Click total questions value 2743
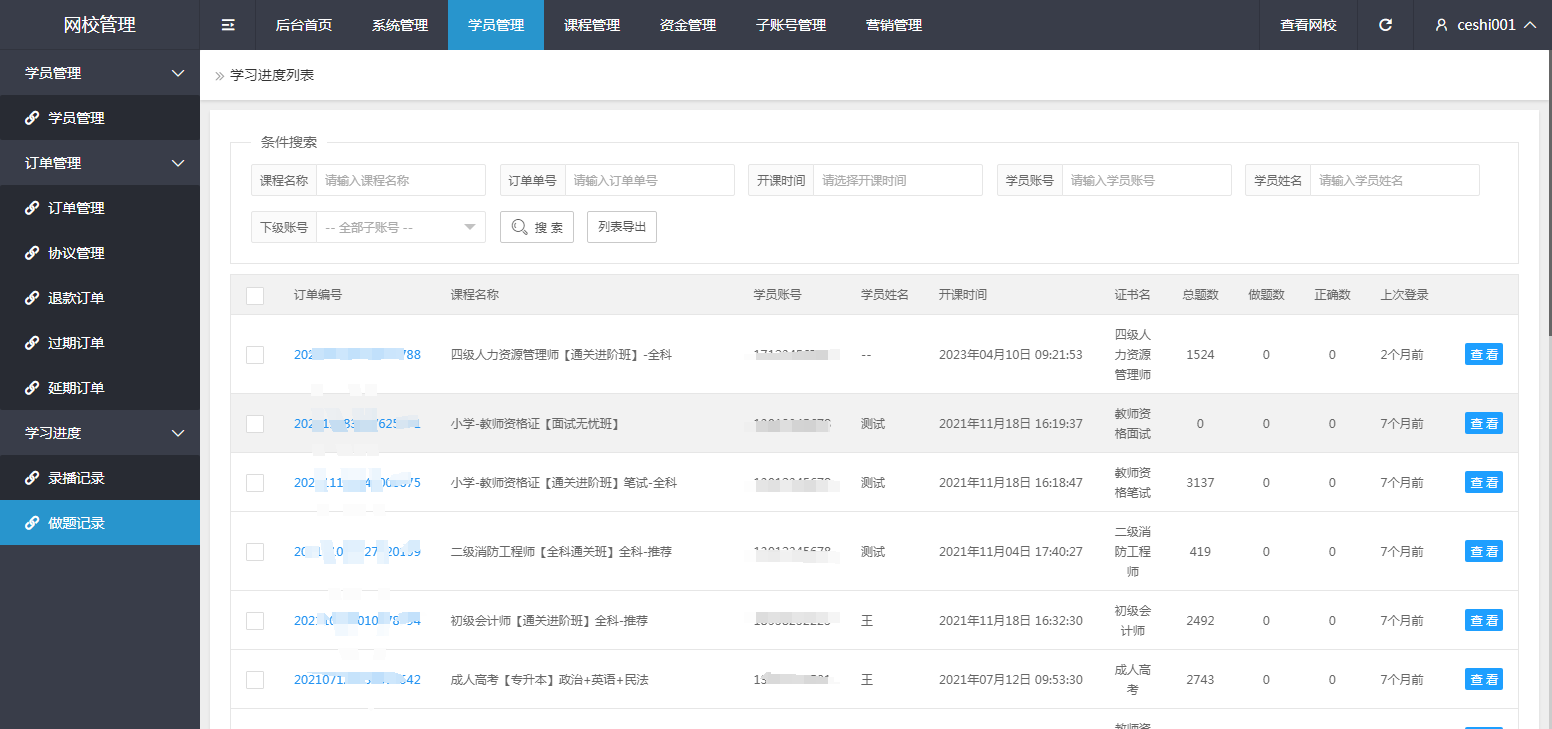 pyautogui.click(x=1200, y=679)
